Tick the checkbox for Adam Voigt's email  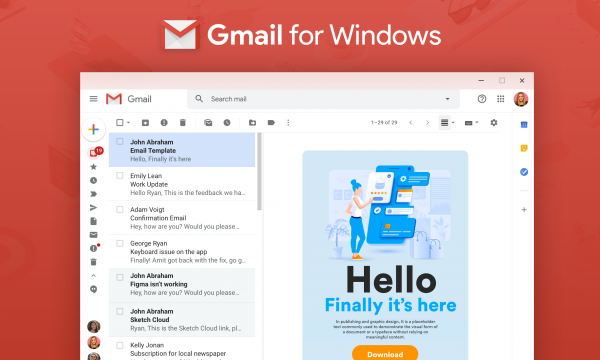pos(120,209)
